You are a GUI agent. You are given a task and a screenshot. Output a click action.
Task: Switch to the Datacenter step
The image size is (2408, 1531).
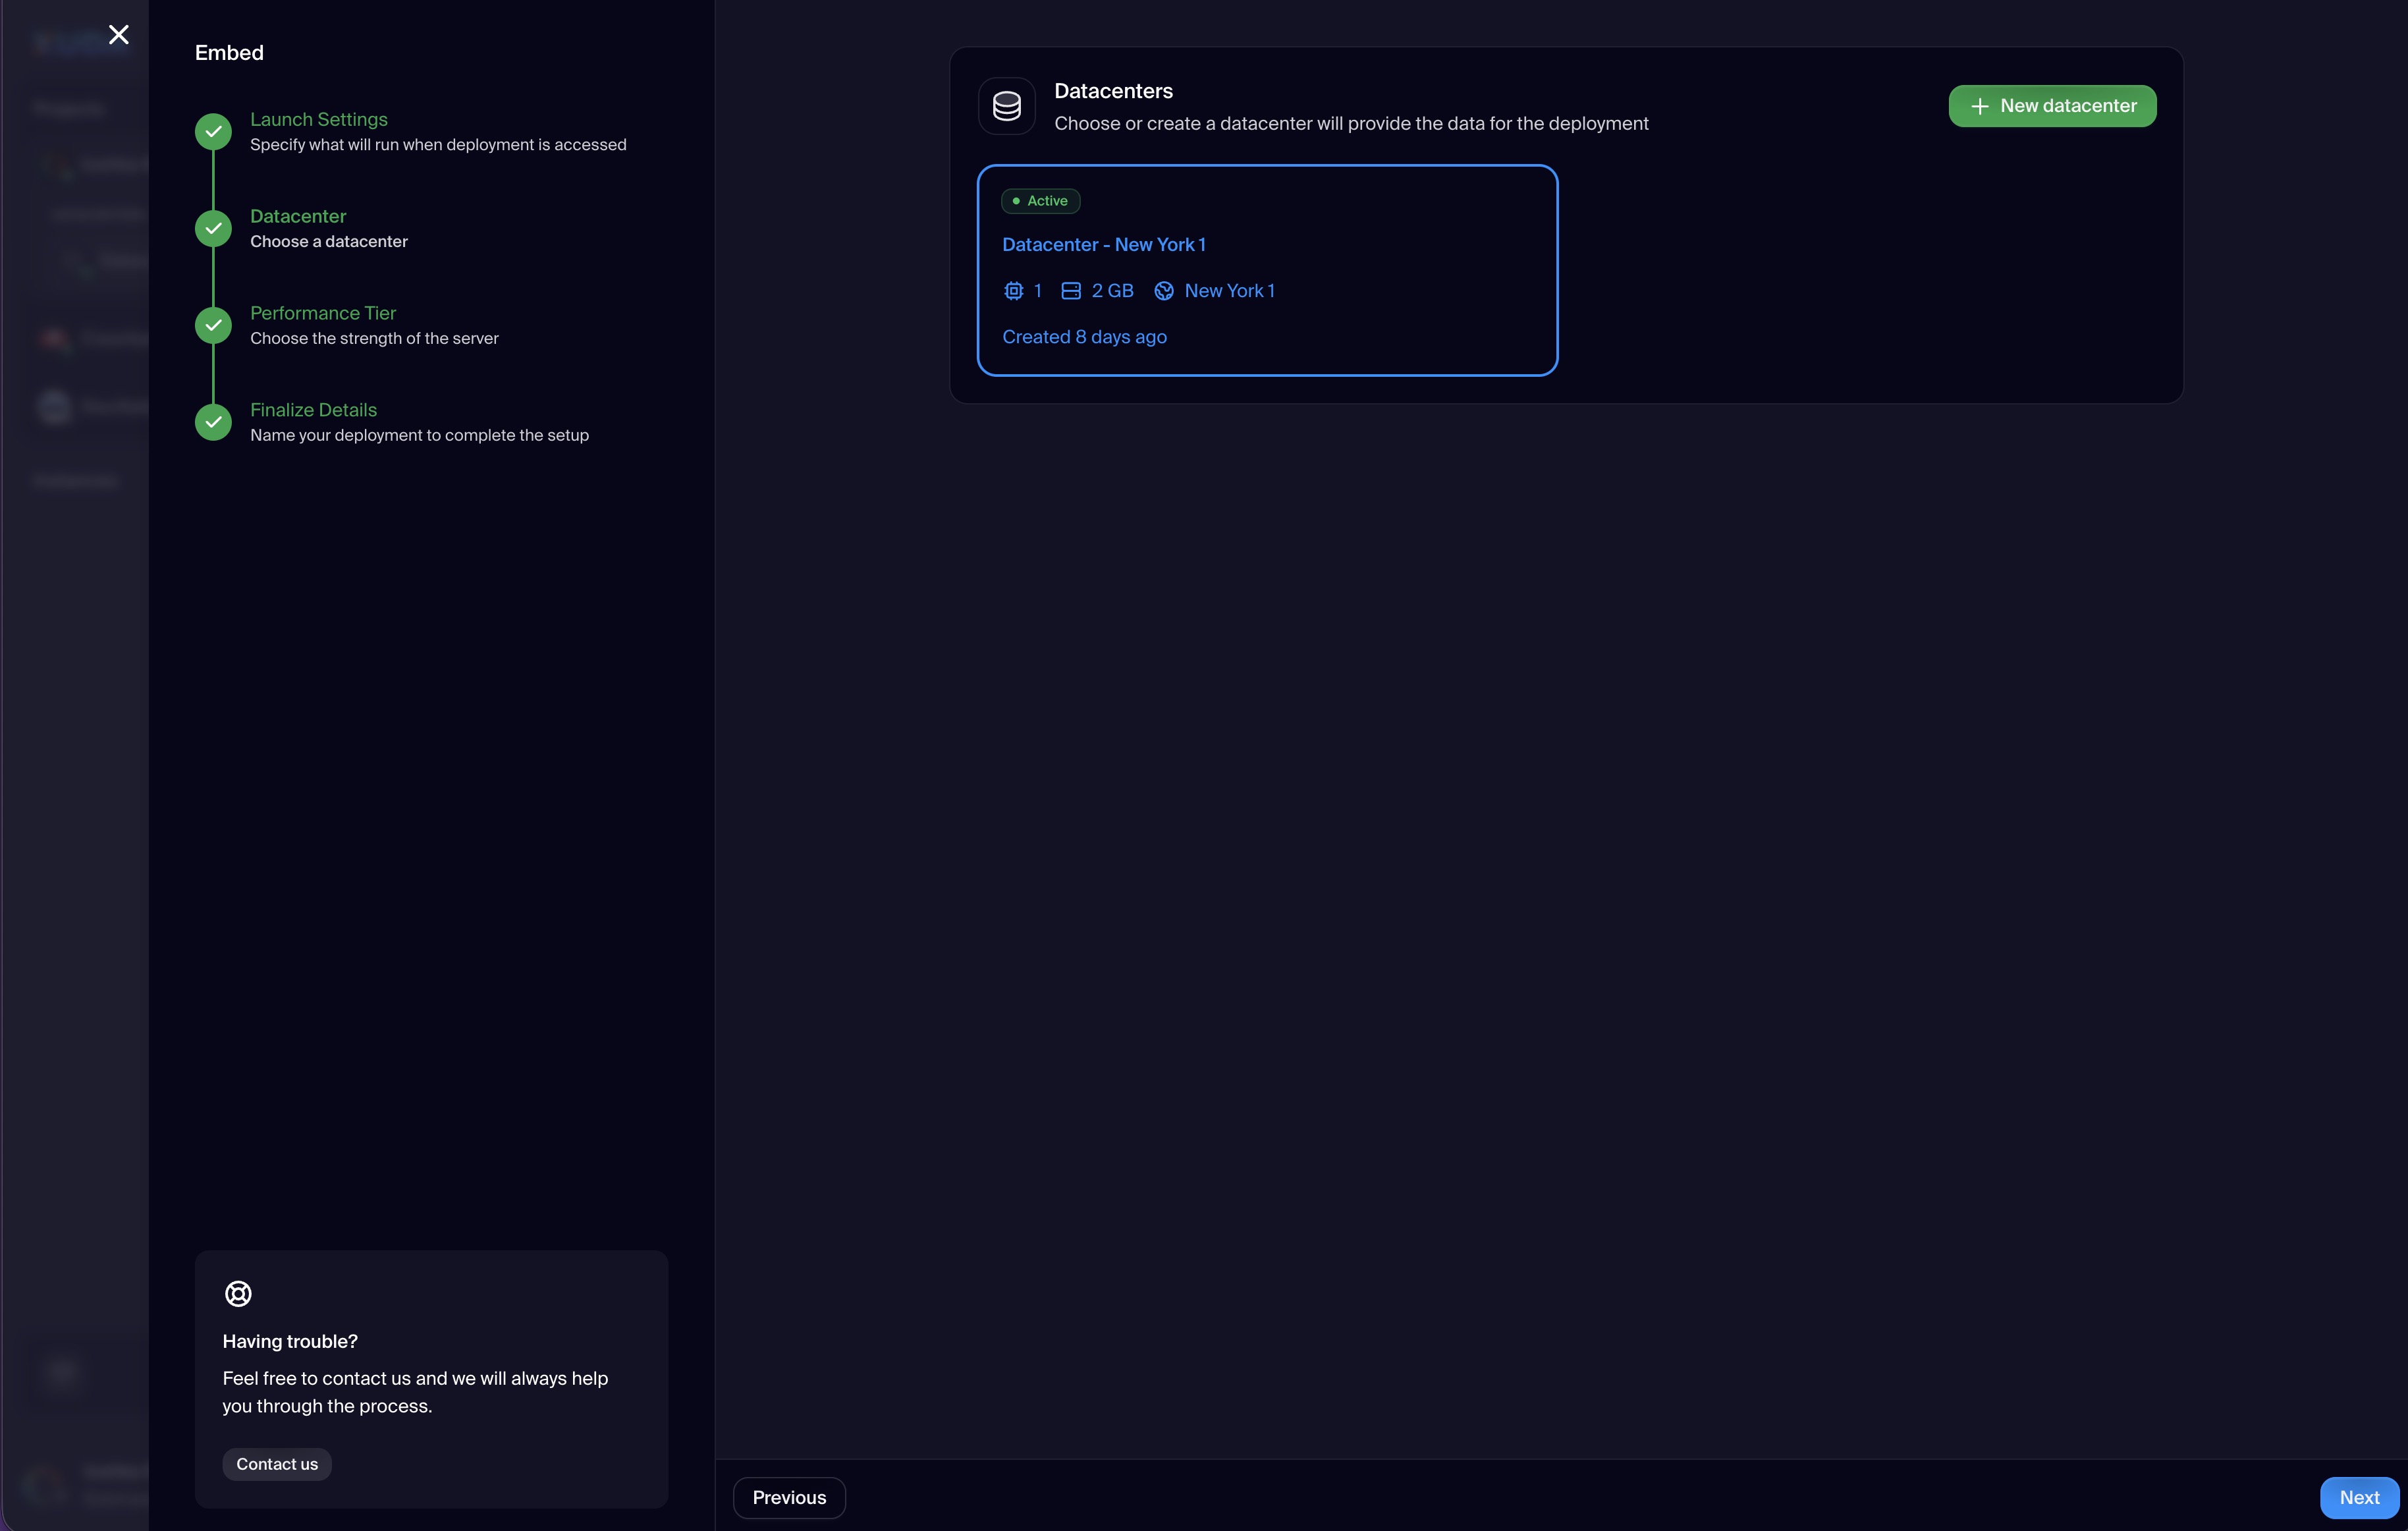[297, 216]
